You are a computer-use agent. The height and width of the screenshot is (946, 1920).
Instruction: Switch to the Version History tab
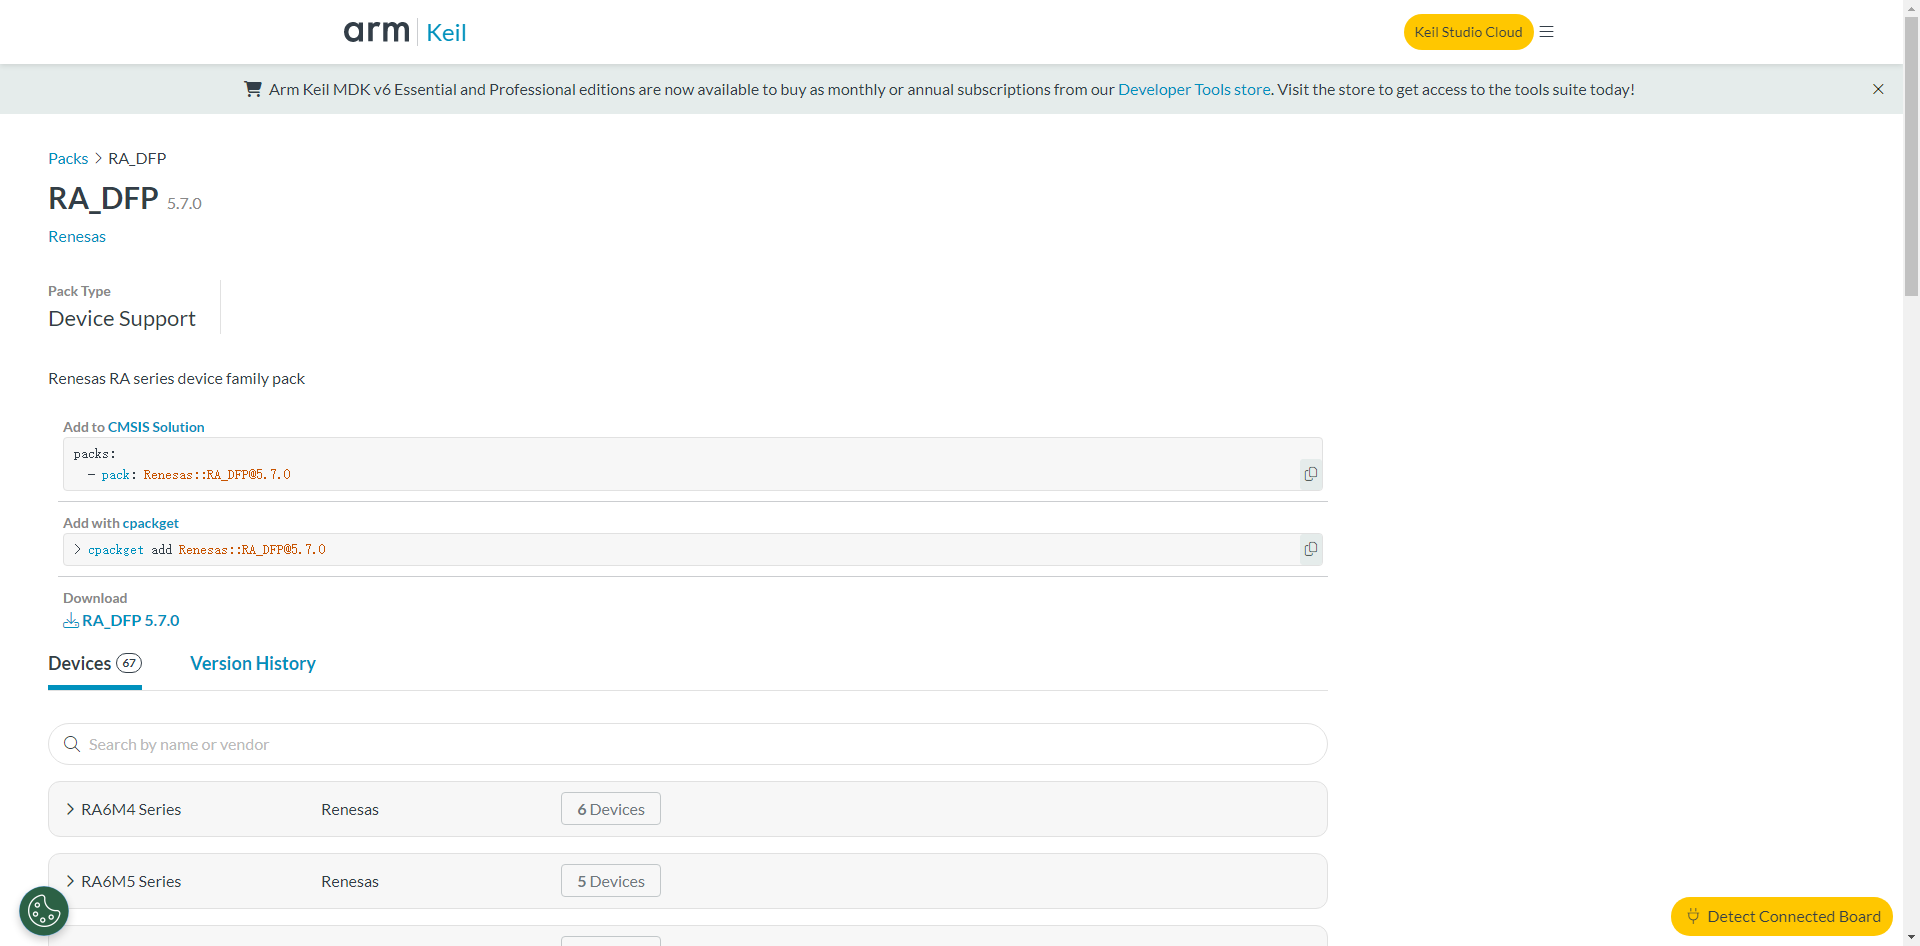pos(253,664)
